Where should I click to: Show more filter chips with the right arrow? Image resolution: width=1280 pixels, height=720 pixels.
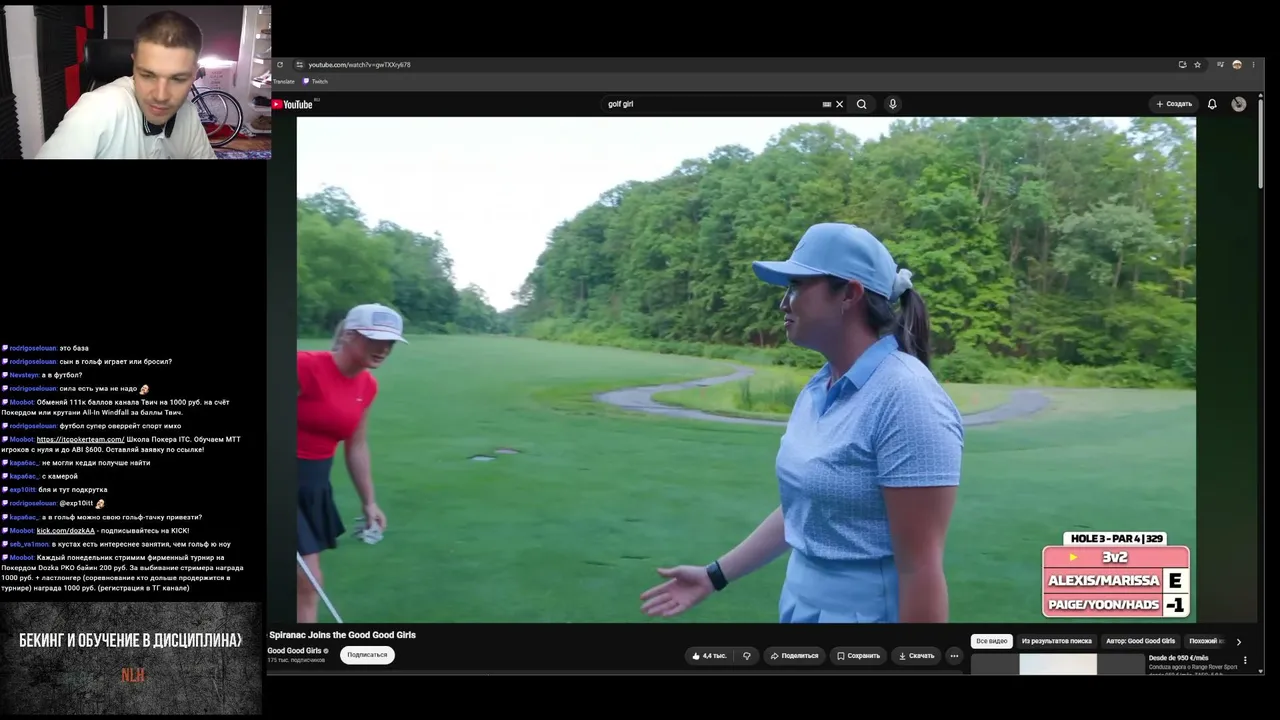click(1238, 642)
